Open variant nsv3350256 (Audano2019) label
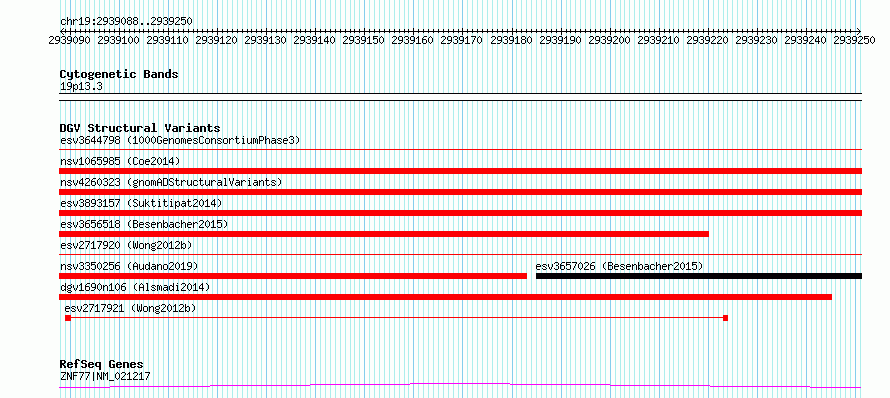Image resolution: width=890 pixels, height=398 pixels. tap(129, 266)
